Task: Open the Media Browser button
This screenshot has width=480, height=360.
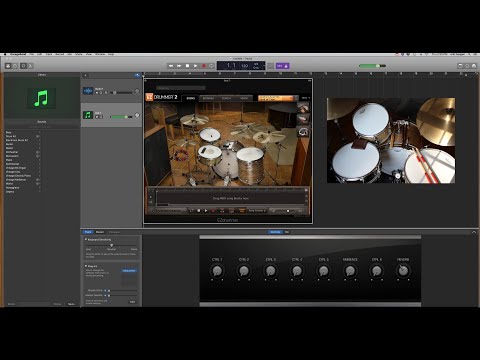Action: click(474, 66)
